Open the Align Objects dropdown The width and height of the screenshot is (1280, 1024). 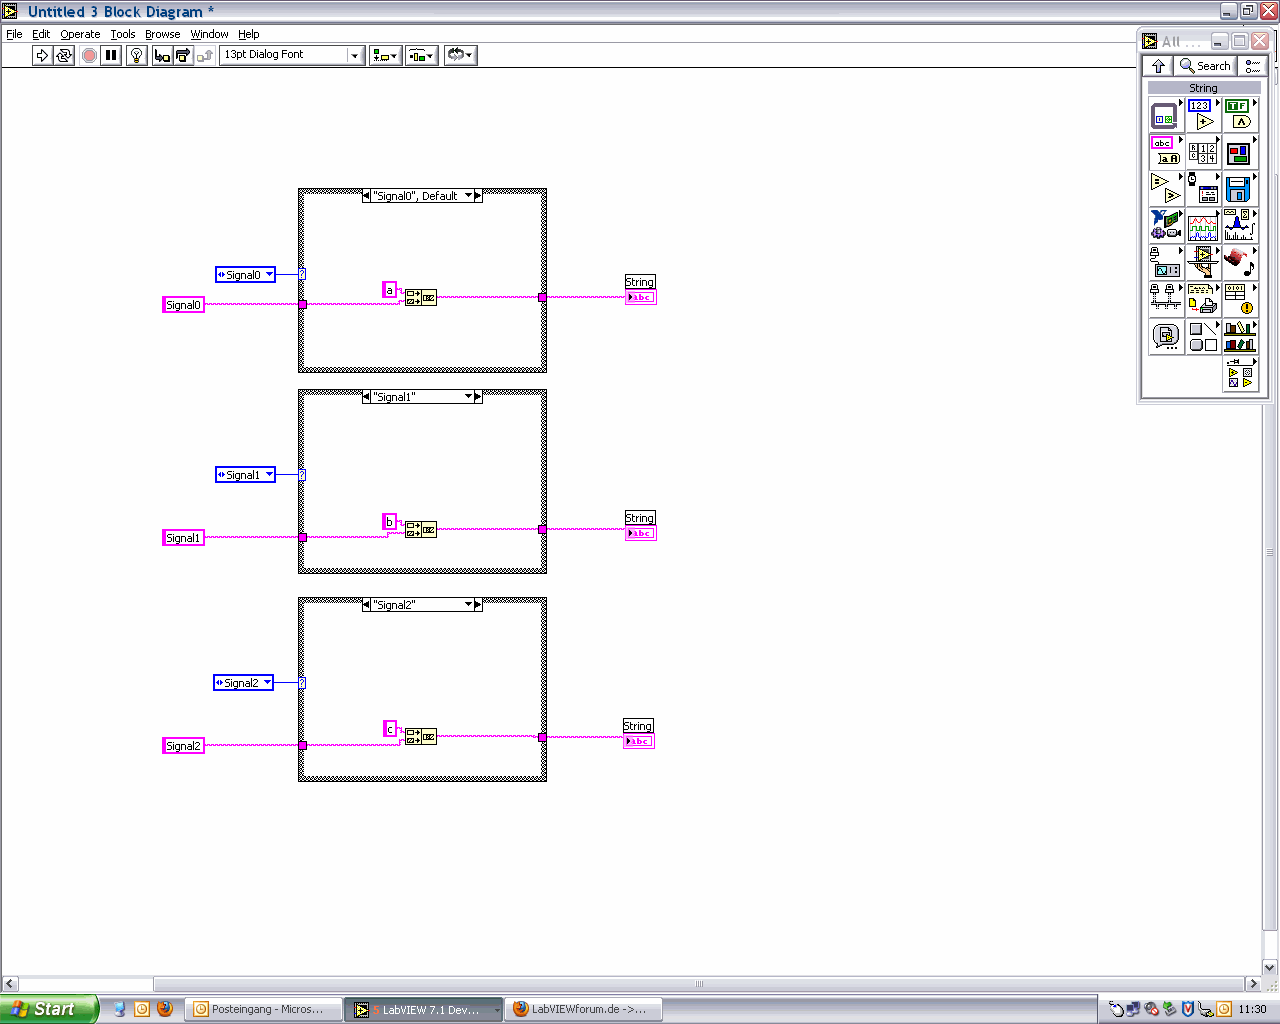coord(385,55)
